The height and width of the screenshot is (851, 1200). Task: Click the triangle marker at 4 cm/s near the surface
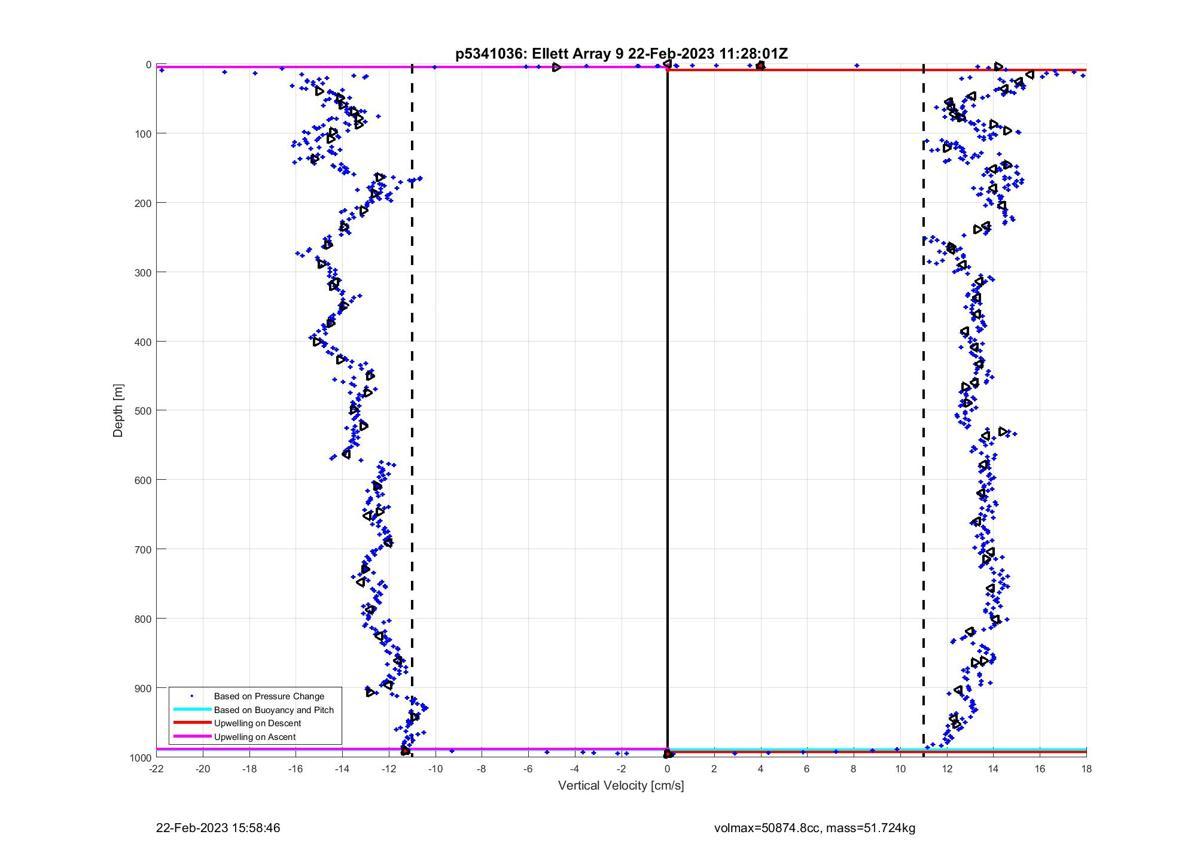pos(760,66)
